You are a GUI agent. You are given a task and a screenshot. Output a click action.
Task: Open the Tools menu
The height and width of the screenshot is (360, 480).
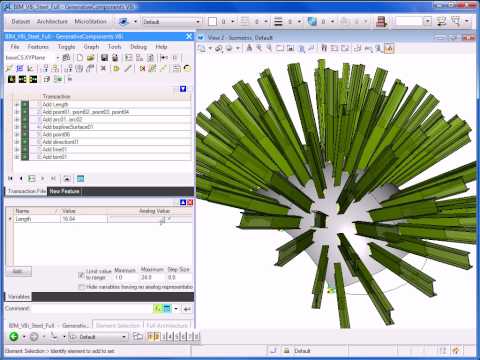point(114,47)
